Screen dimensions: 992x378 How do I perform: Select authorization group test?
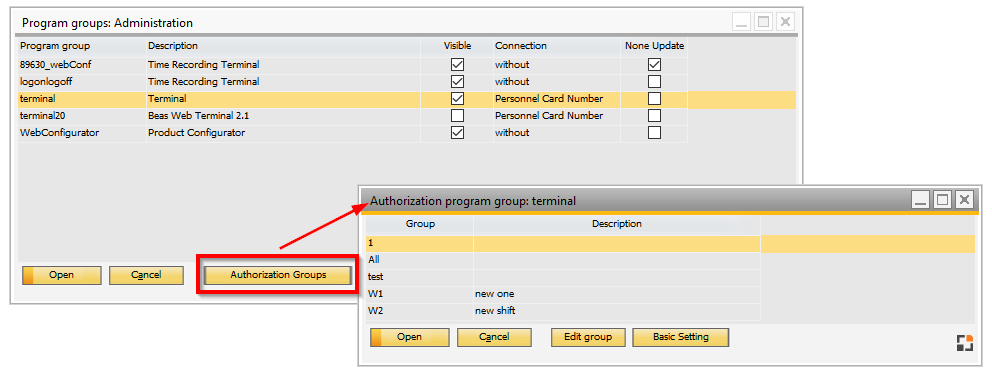pos(420,277)
